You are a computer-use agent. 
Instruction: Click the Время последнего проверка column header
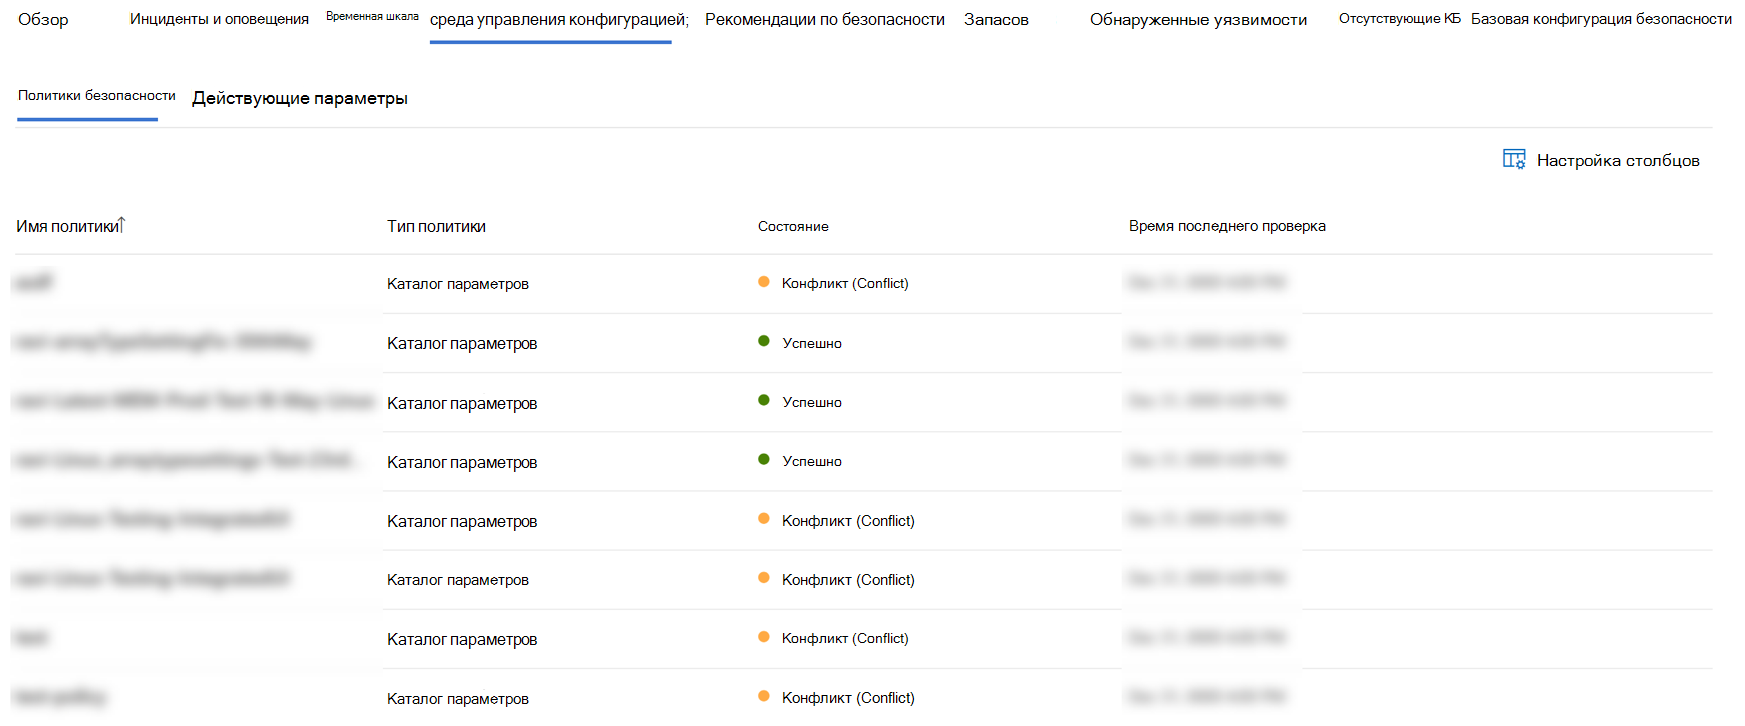tap(1227, 226)
